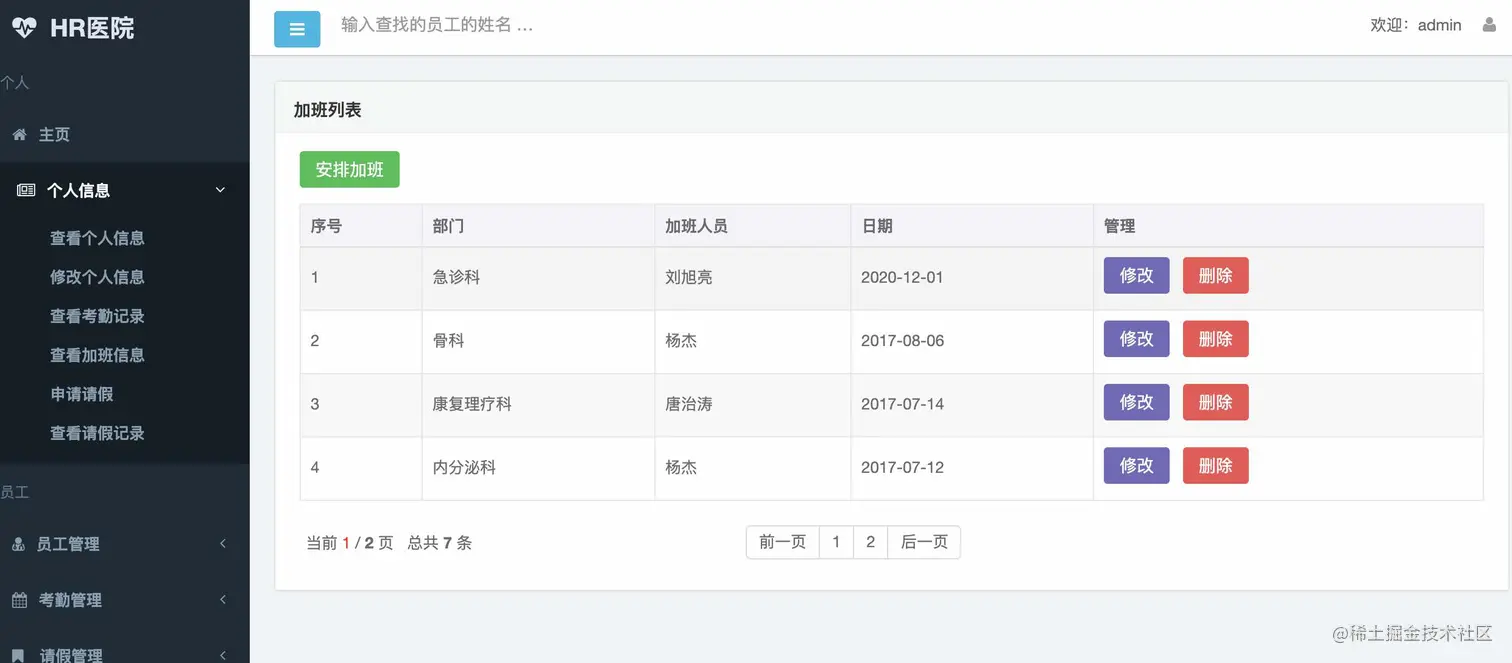Click the HR医院 title text
The width and height of the screenshot is (1512, 663).
tap(92, 28)
